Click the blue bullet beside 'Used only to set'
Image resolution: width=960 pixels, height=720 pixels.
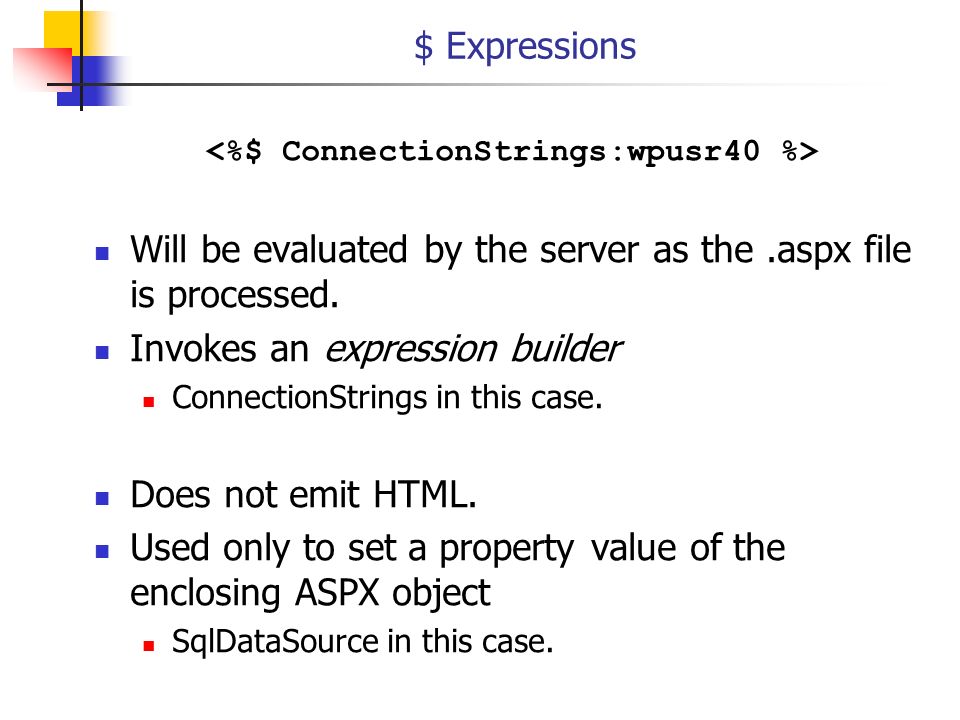coord(102,551)
